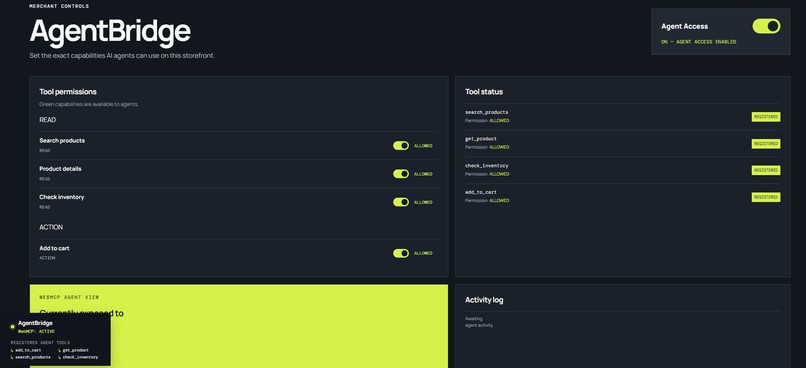Select search_products in the registered agent tools
The image size is (806, 368).
[x=32, y=357]
